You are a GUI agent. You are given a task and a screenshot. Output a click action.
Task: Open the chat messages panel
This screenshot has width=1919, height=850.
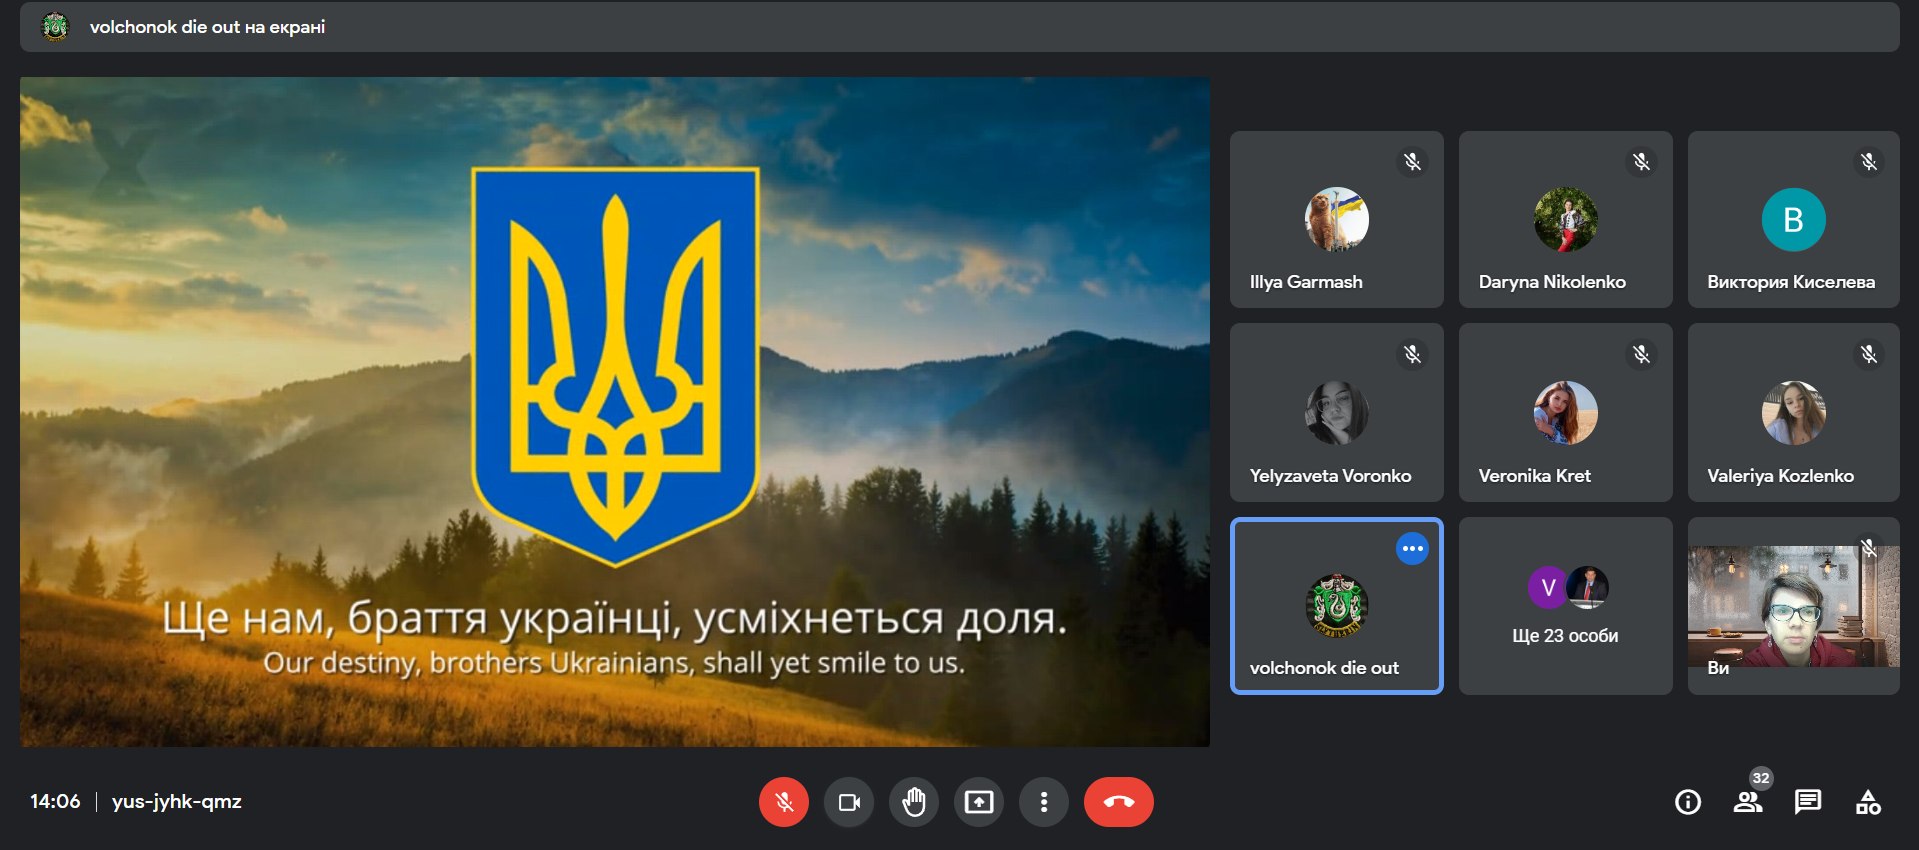pos(1808,802)
